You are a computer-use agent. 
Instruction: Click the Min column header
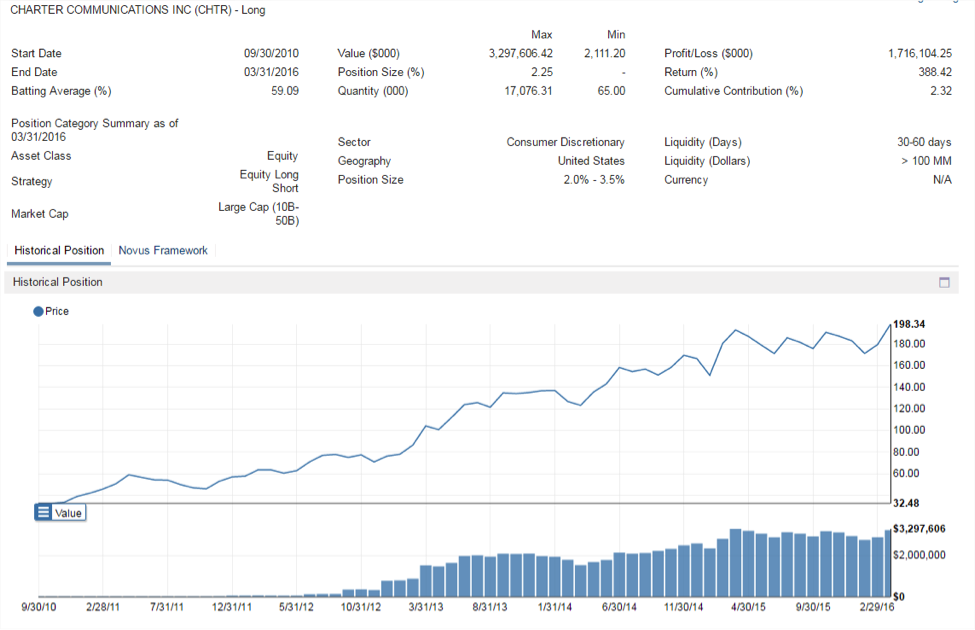616,35
